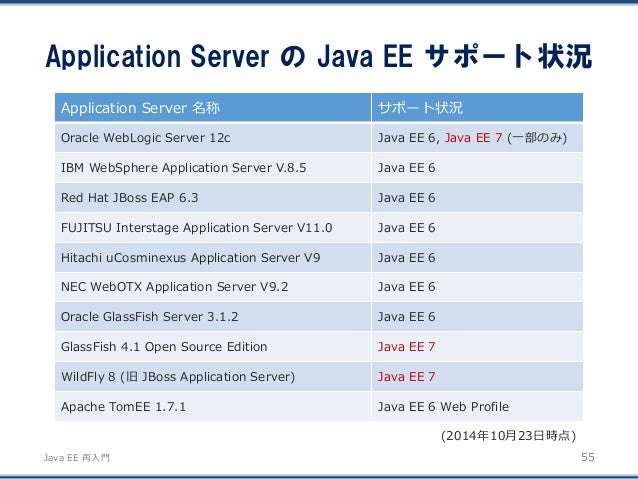The width and height of the screenshot is (638, 479).
Task: Select "Hitachi uCosminexus Application Server V9" cell
Action: [213, 258]
